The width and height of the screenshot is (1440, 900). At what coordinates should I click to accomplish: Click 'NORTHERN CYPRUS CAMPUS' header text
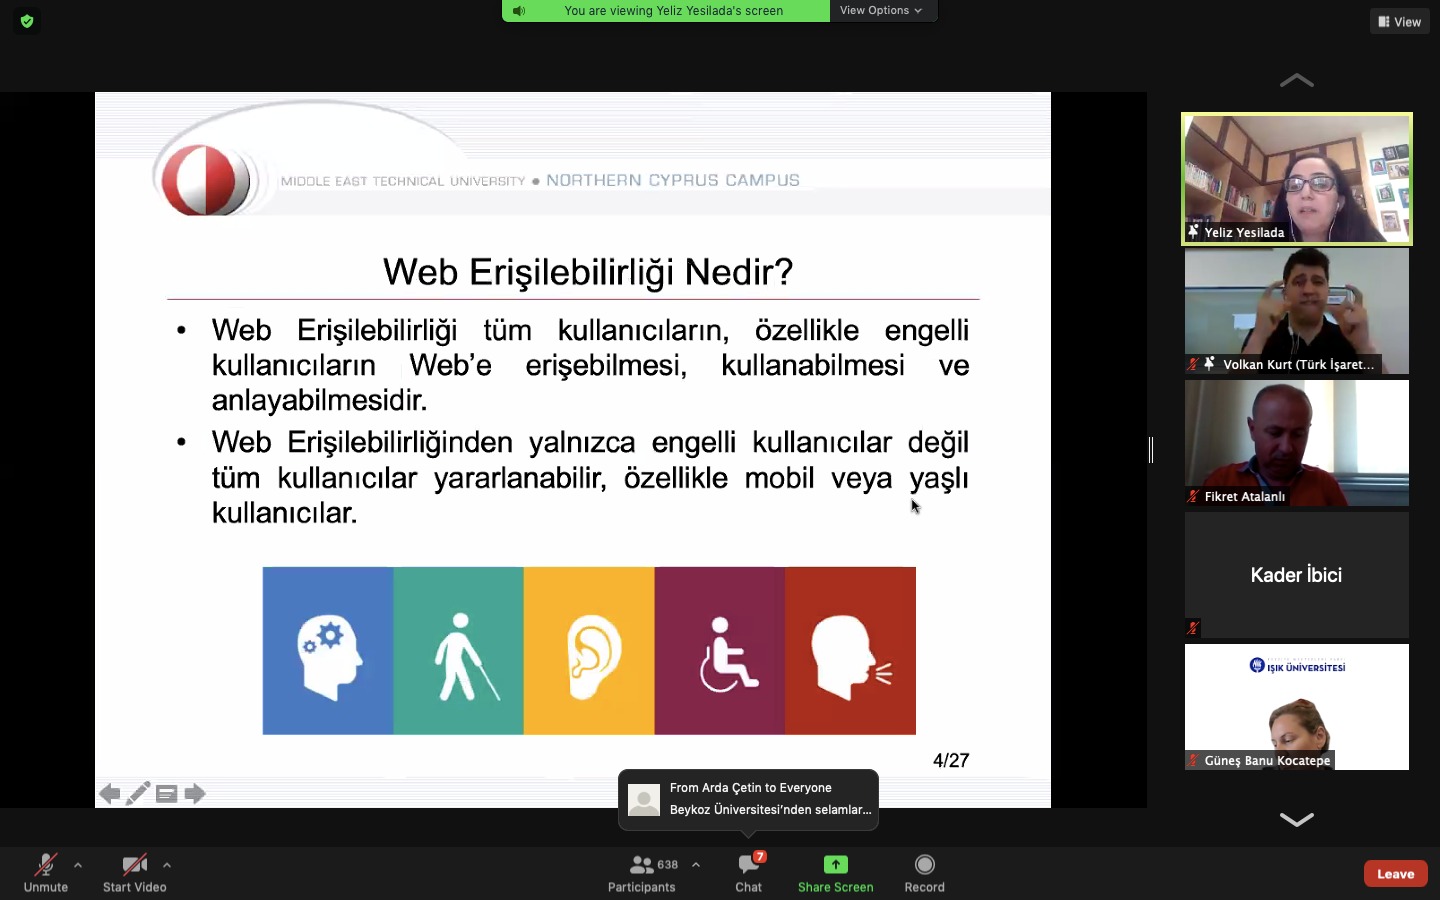click(x=673, y=180)
